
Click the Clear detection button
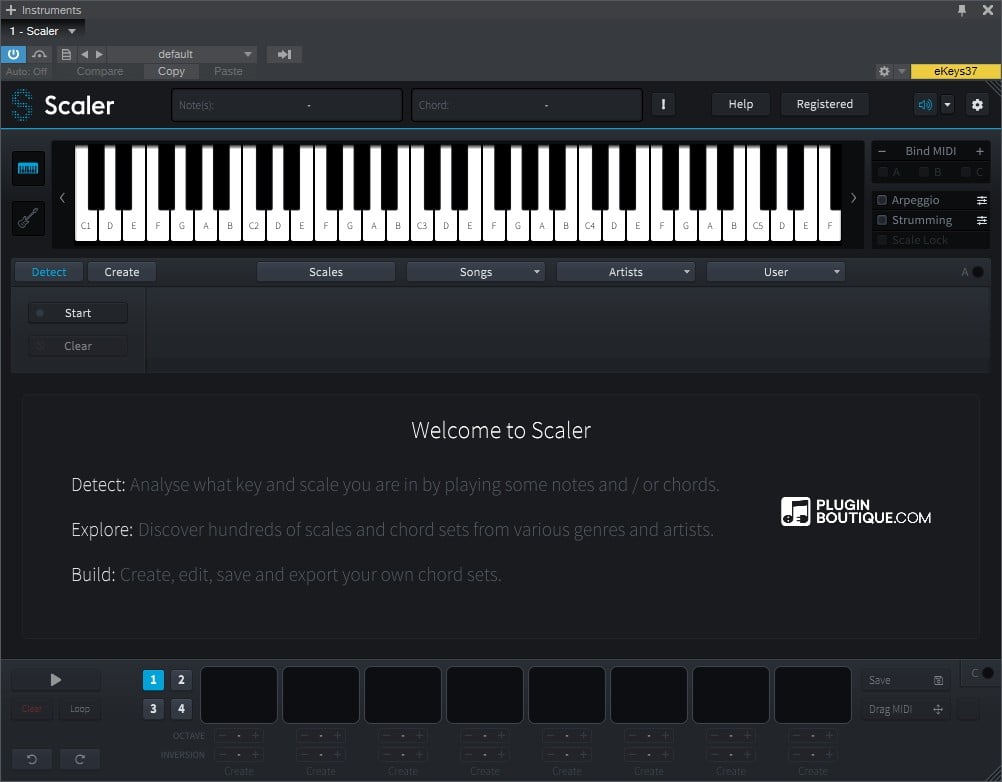click(x=78, y=346)
